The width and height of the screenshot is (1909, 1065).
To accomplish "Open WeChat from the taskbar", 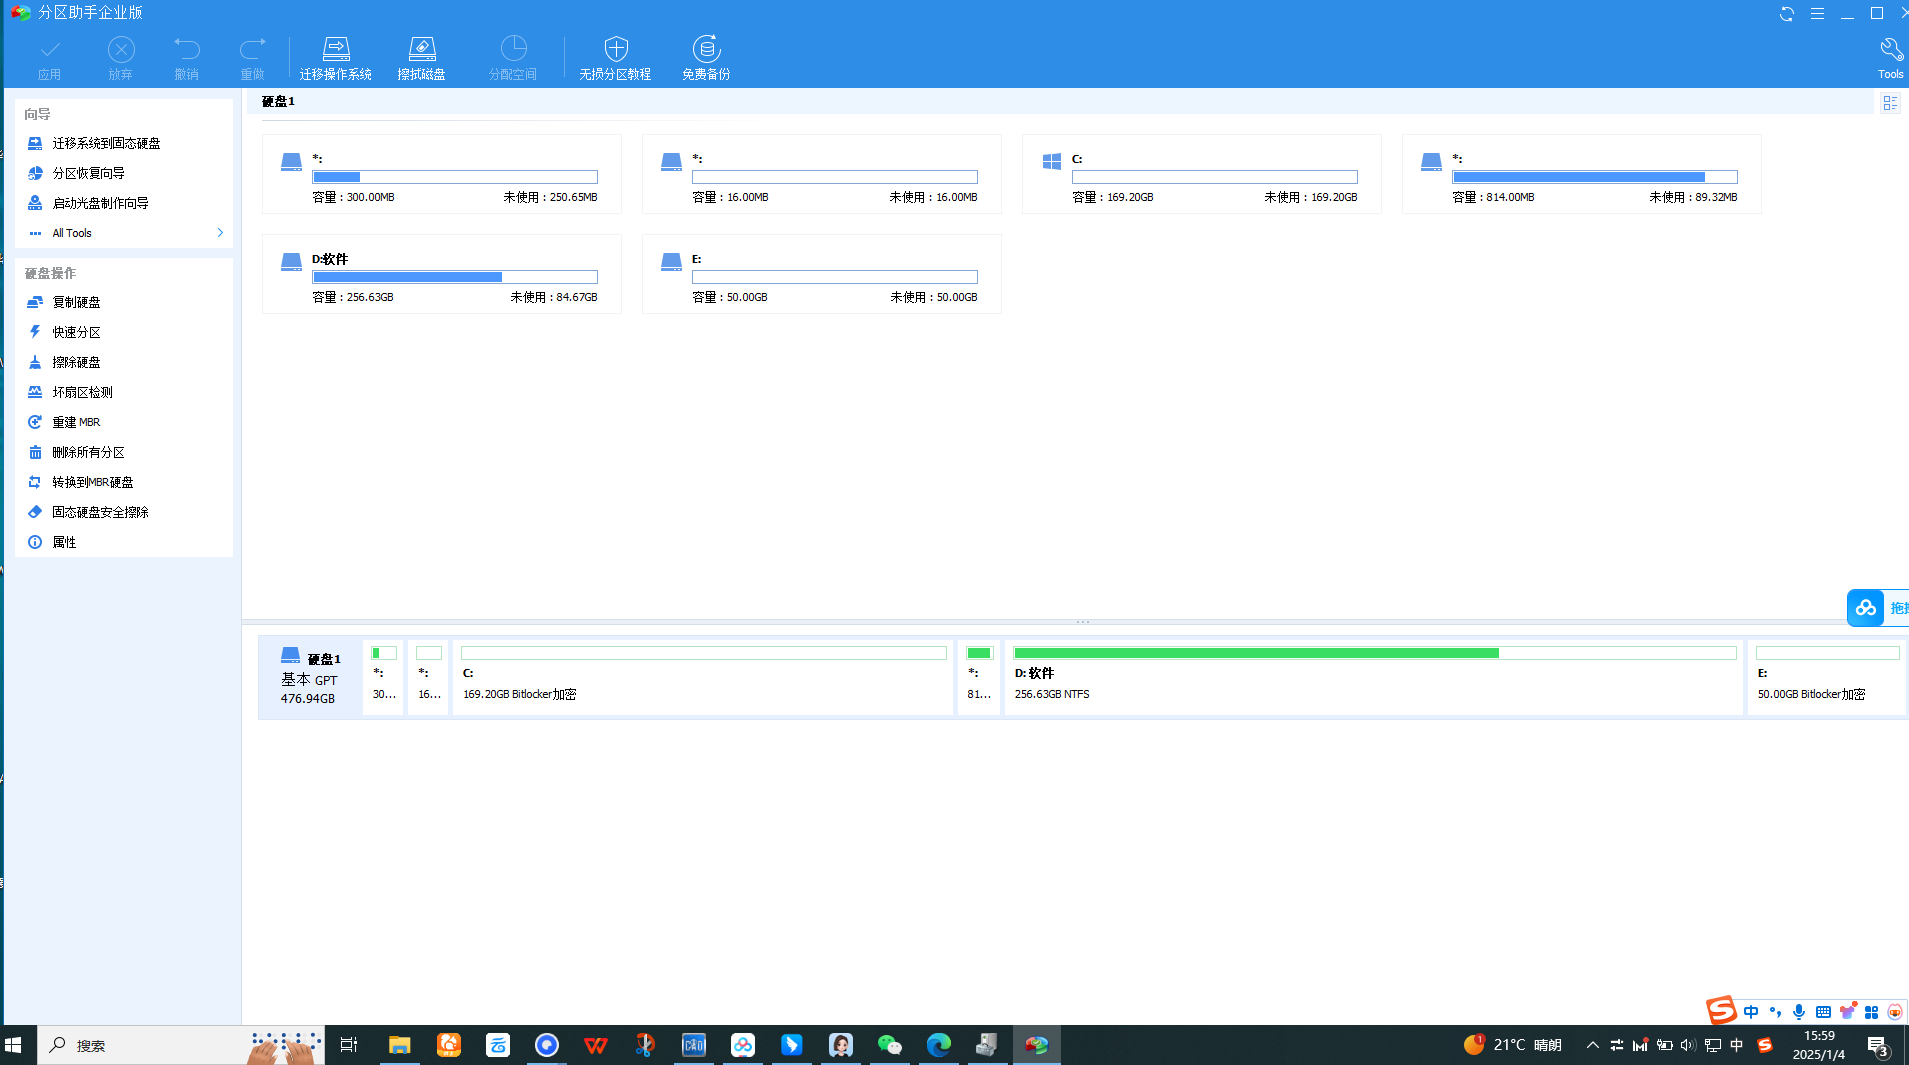I will [x=889, y=1045].
